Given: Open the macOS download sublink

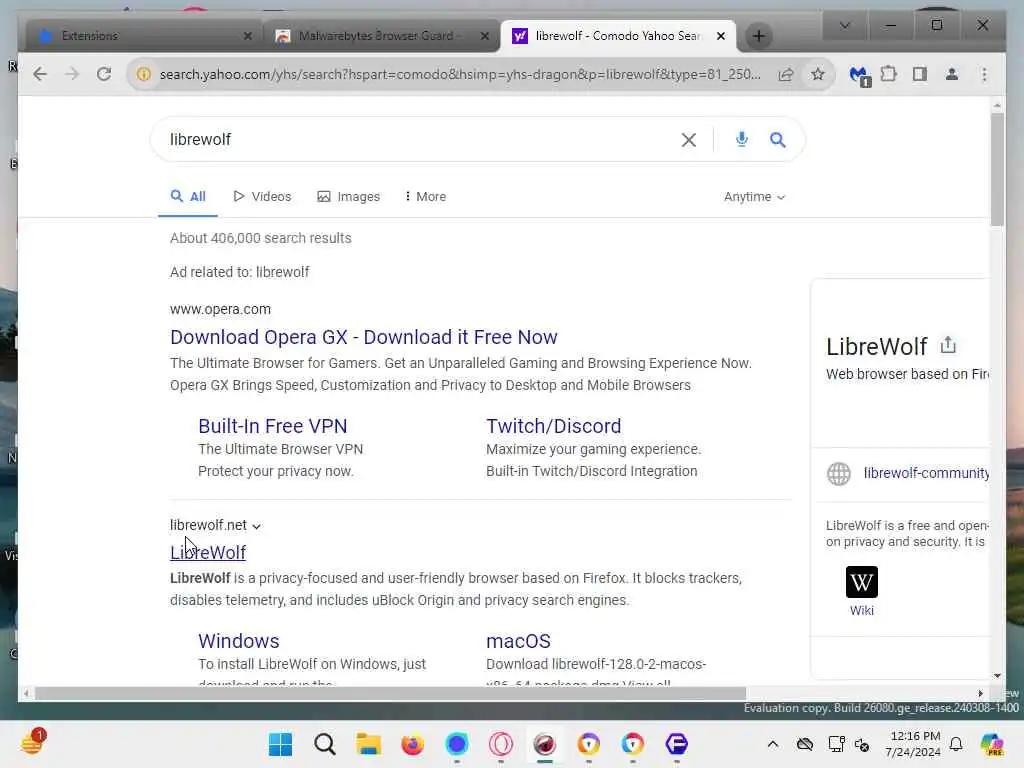Looking at the screenshot, I should [x=518, y=641].
